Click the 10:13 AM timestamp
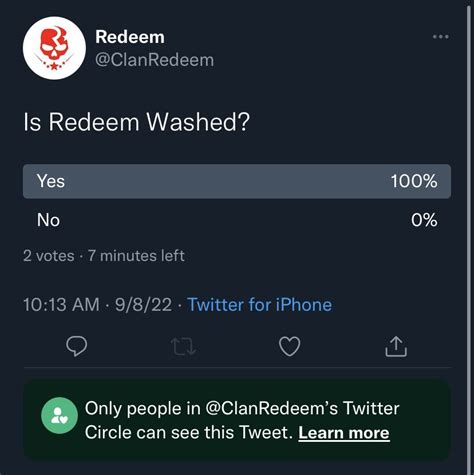Image resolution: width=474 pixels, height=475 pixels. (x=61, y=305)
